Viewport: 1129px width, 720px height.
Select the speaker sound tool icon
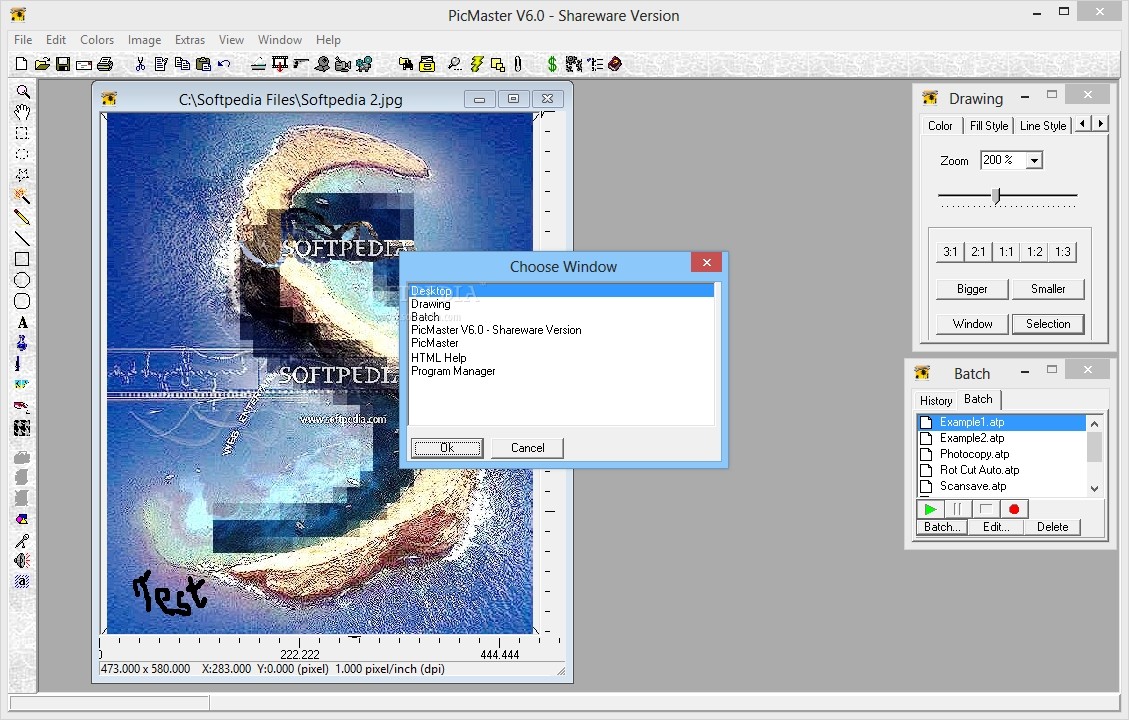click(22, 561)
